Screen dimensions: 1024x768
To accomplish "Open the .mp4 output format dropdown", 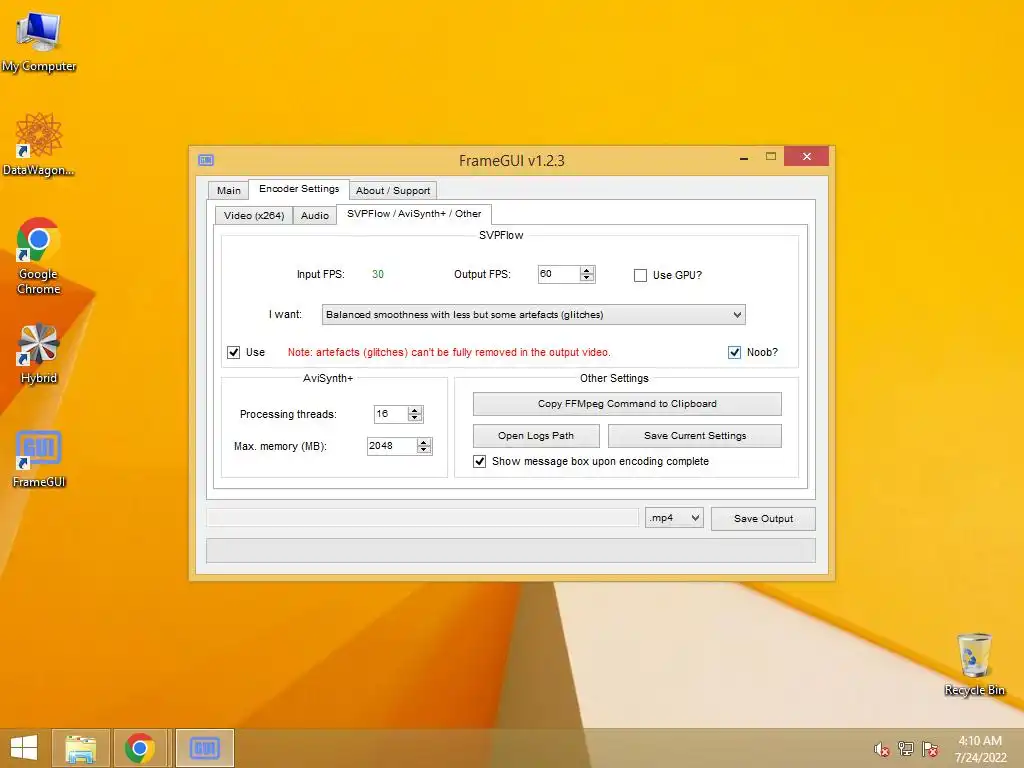I will (x=674, y=518).
